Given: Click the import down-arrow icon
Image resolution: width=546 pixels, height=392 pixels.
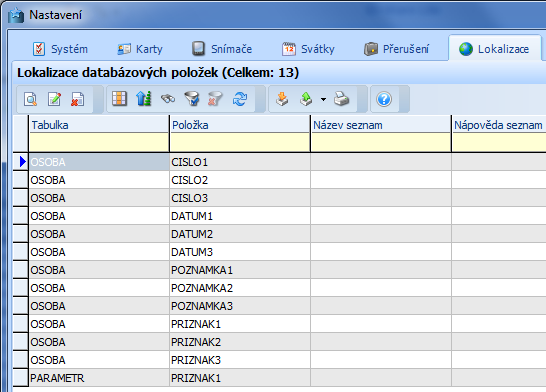Looking at the screenshot, I should coord(282,99).
